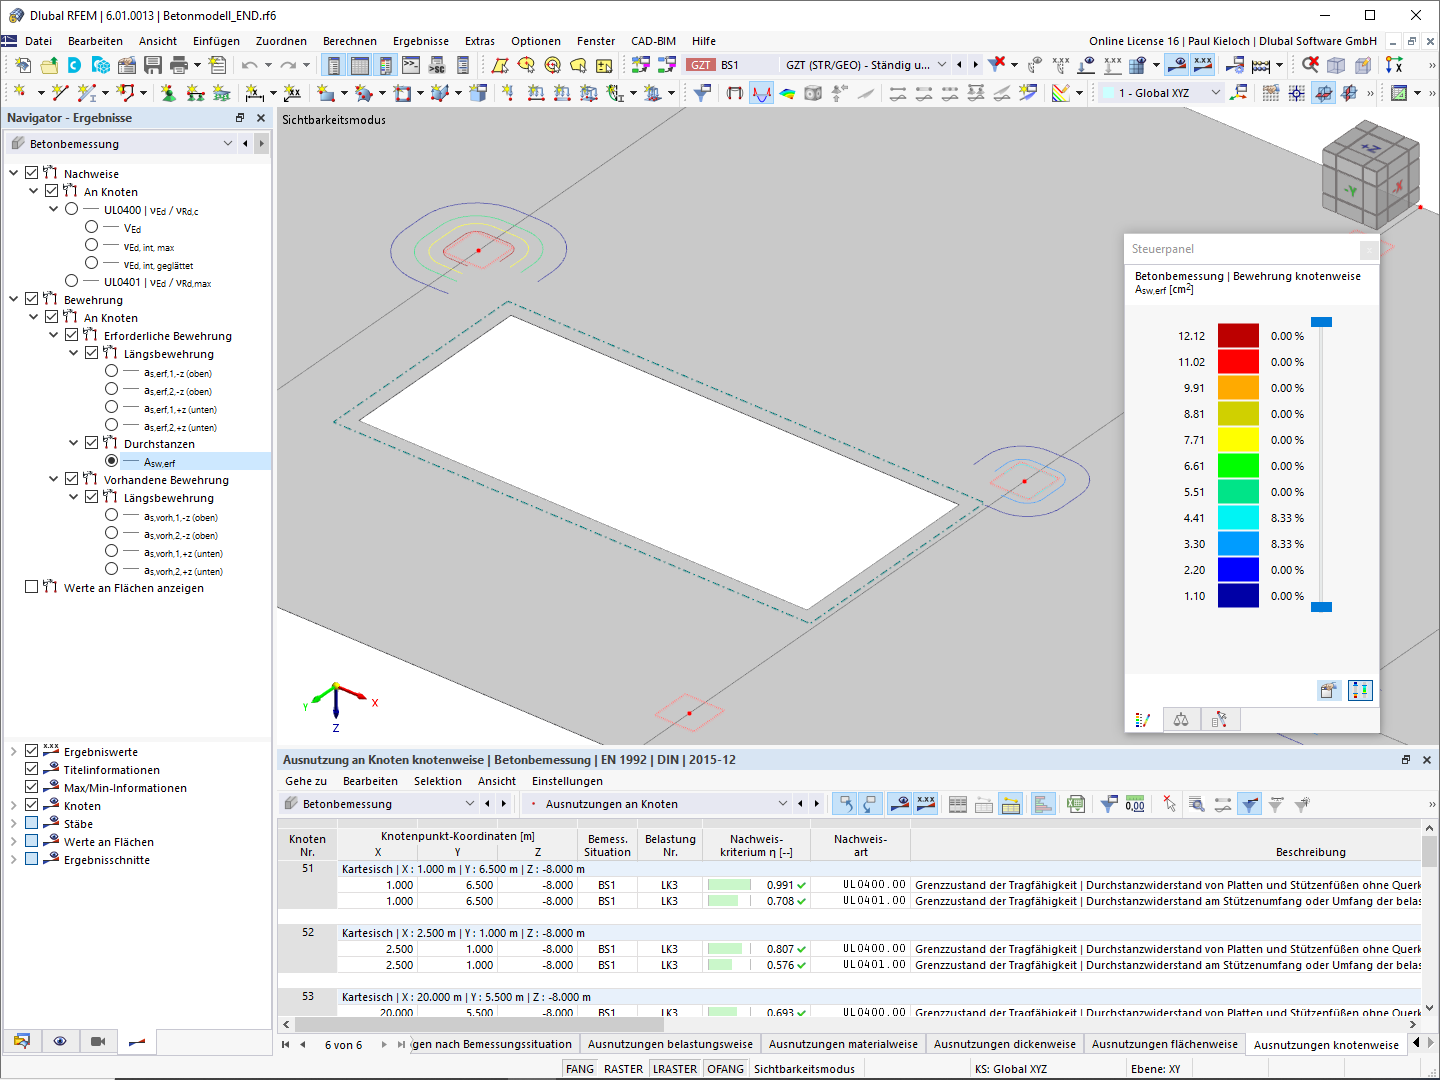Enable the Werte an Flächen anzeigen checkbox
1440x1080 pixels.
pyautogui.click(x=30, y=587)
